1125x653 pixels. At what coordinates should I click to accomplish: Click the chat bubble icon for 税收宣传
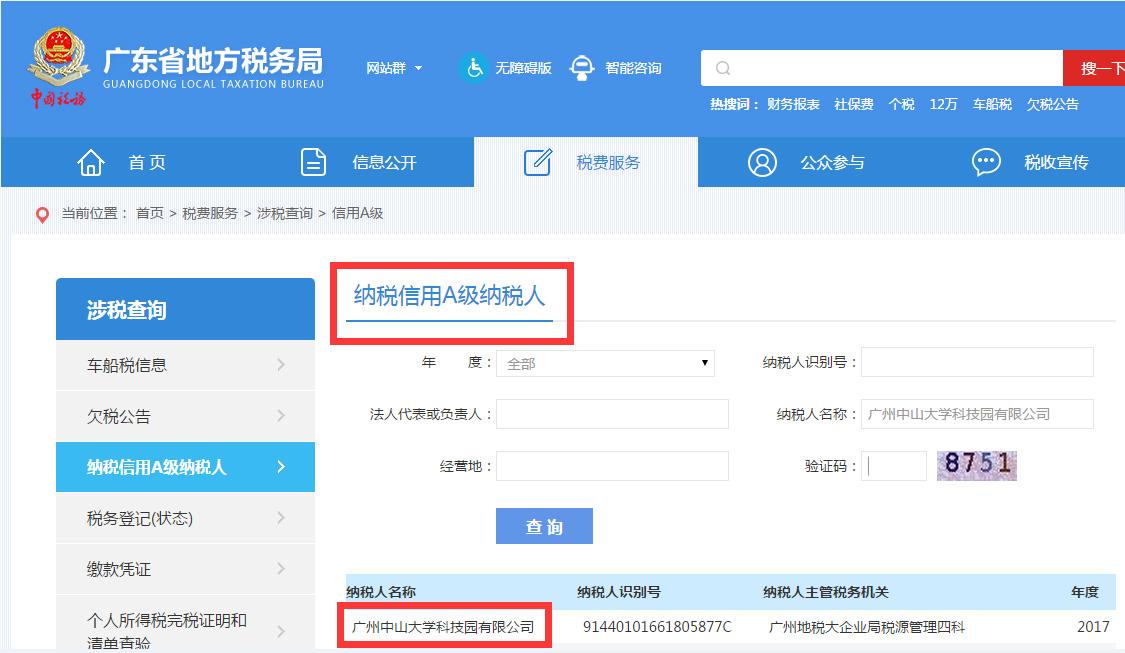(x=986, y=162)
